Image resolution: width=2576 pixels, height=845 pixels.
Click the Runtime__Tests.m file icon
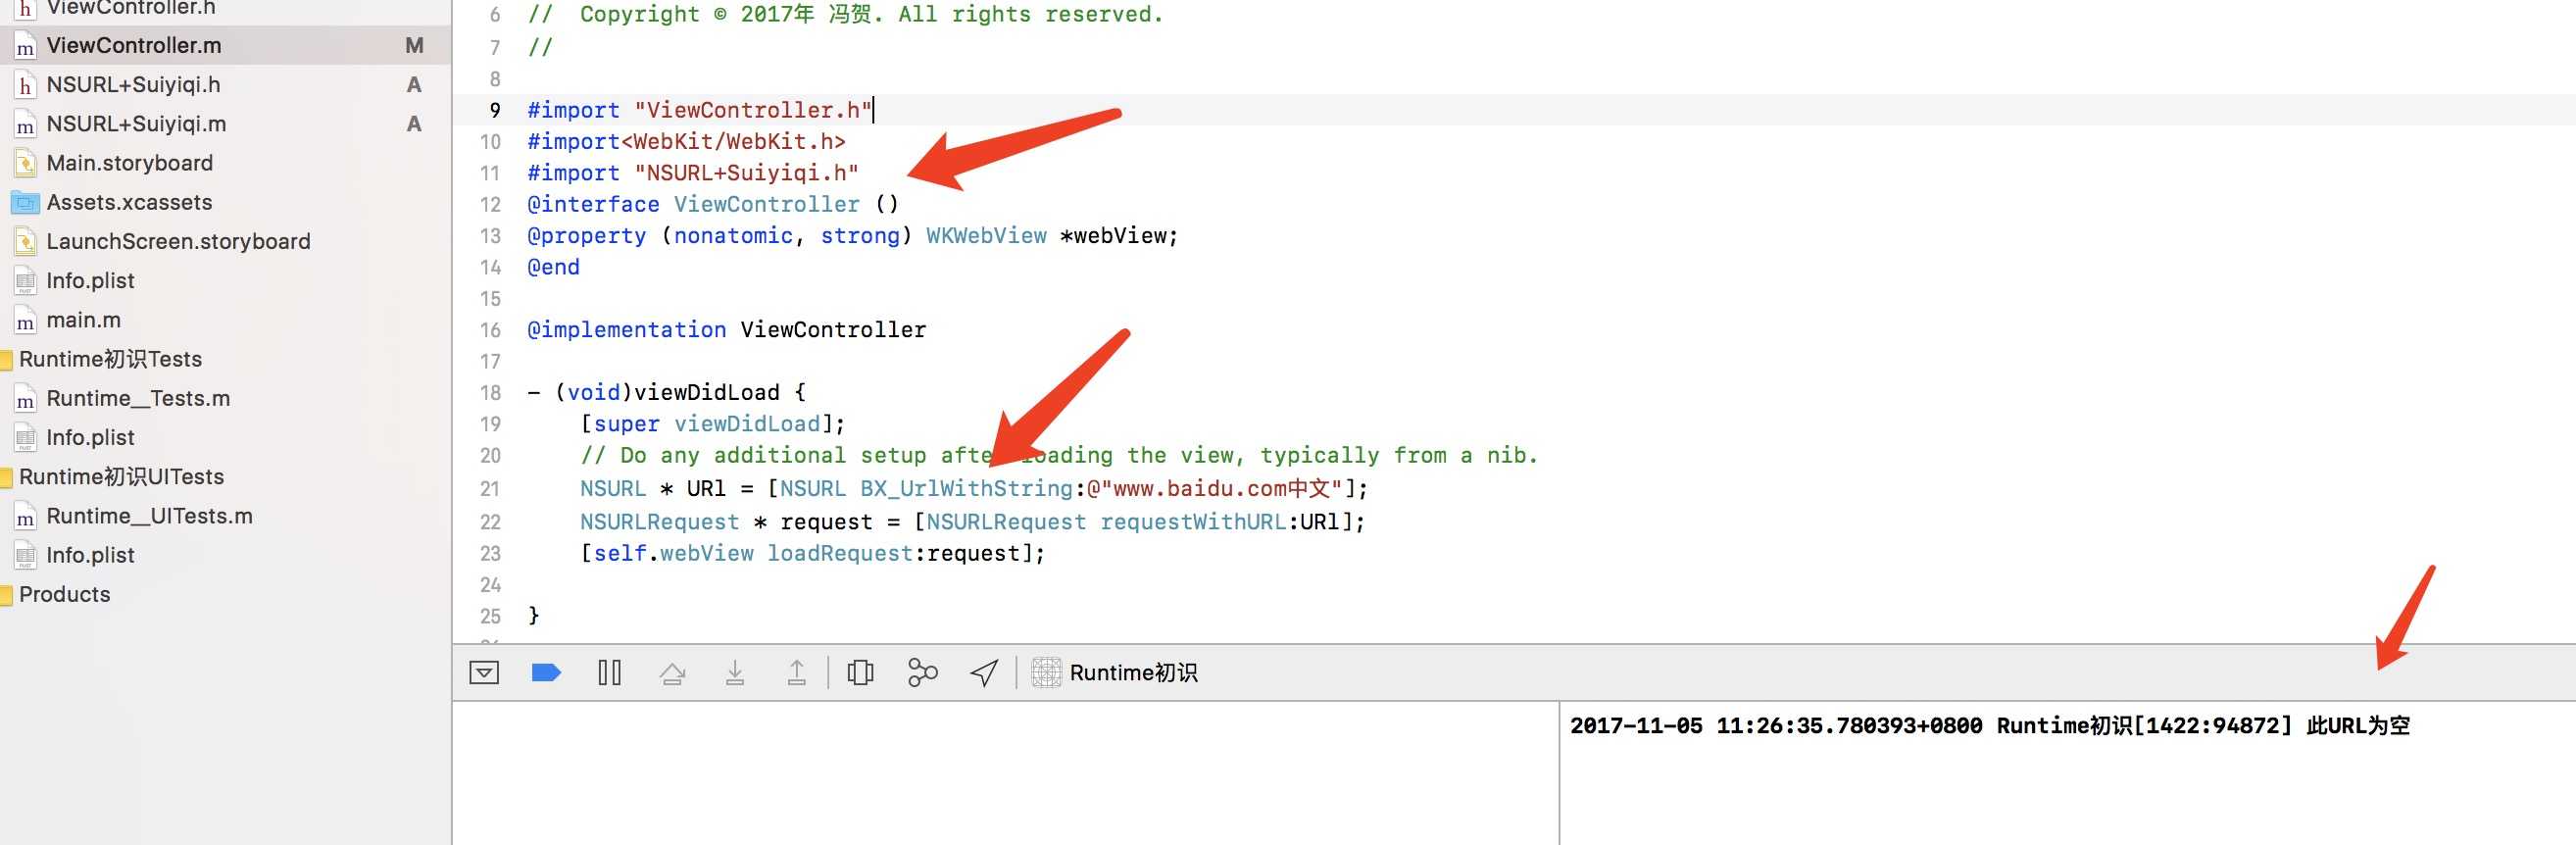pyautogui.click(x=25, y=399)
